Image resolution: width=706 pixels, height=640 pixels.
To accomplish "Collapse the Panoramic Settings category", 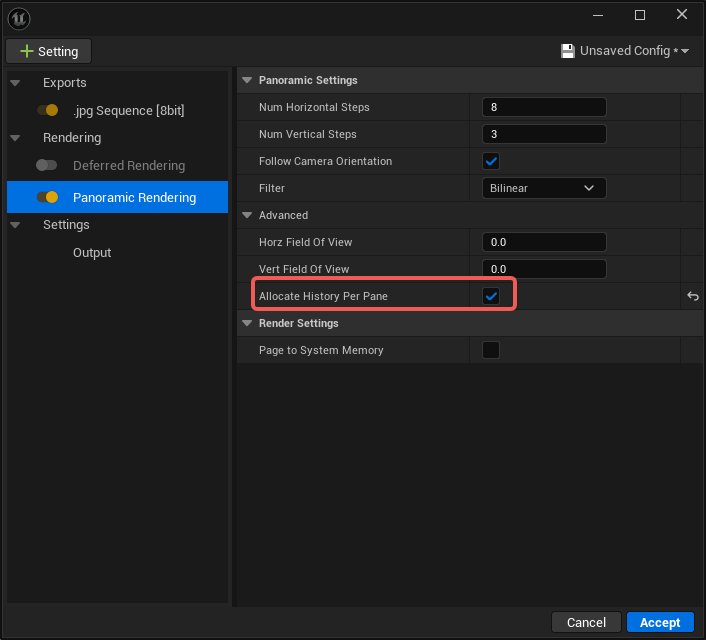I will 247,80.
